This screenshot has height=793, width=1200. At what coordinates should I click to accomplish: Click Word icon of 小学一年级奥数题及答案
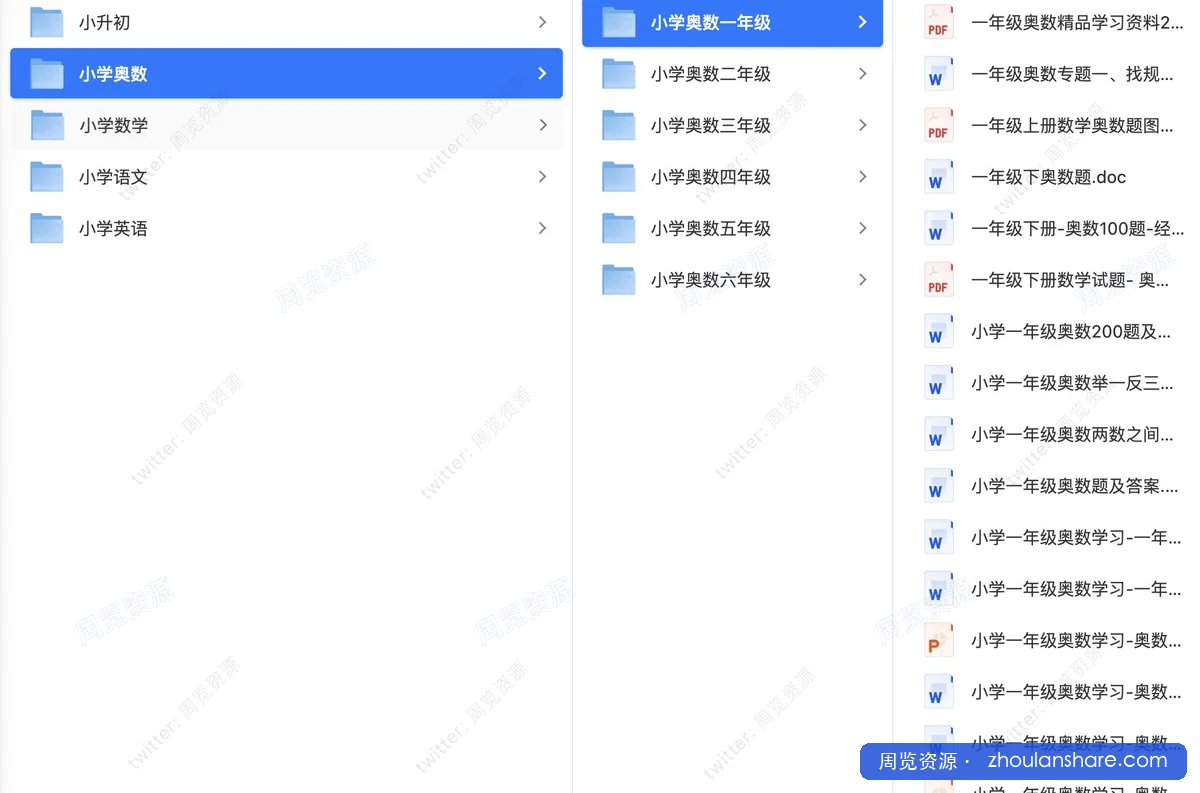point(938,486)
